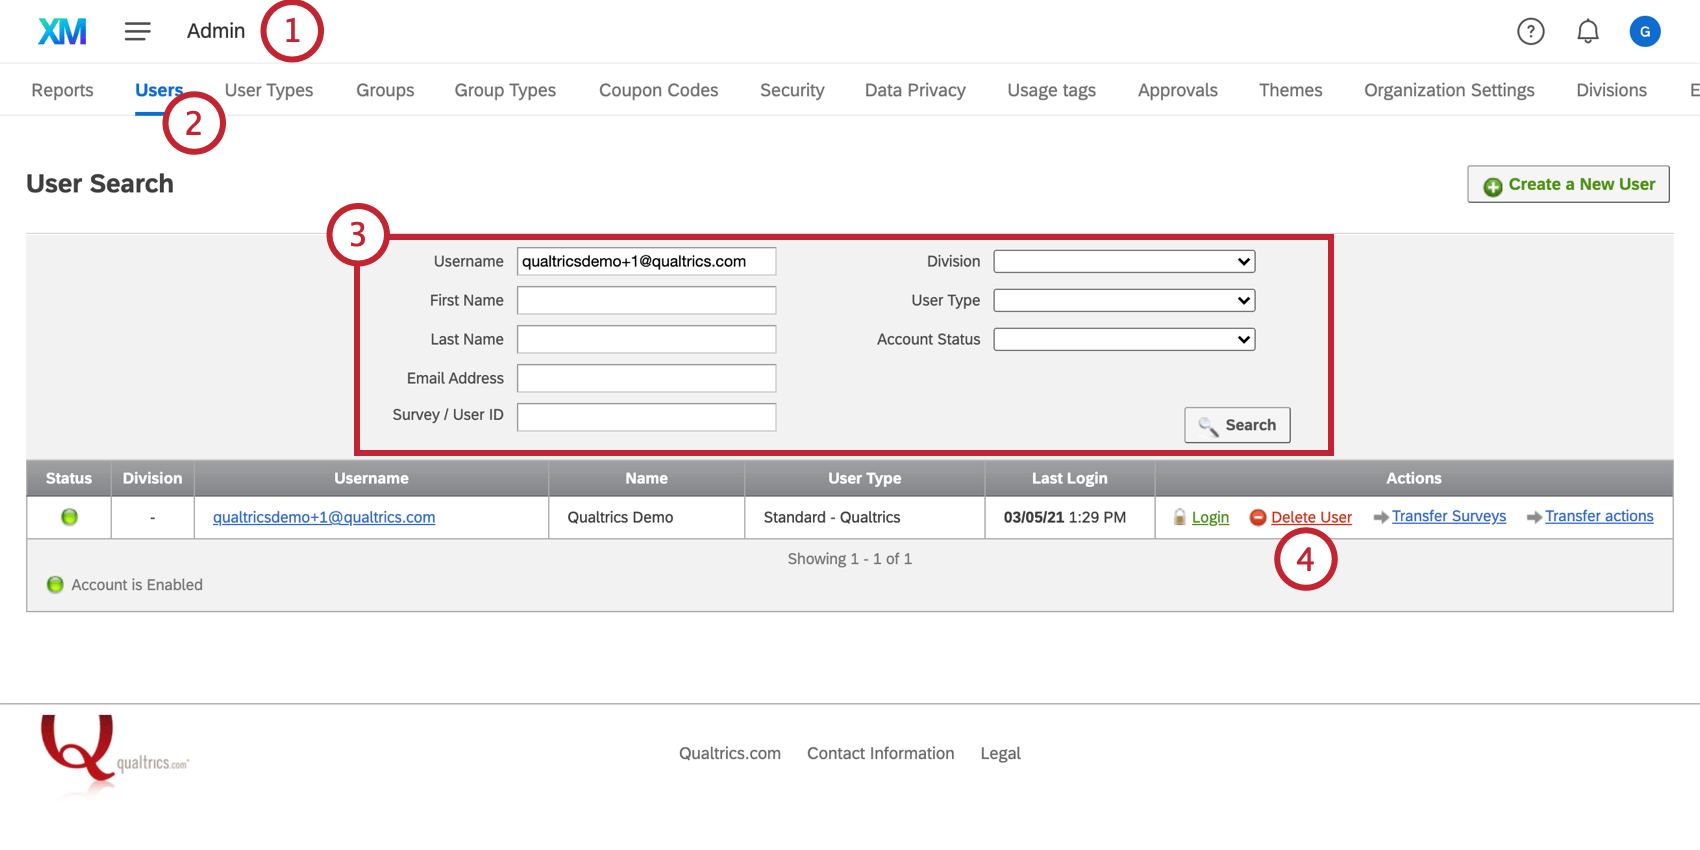This screenshot has height=850, width=1700.
Task: Switch to the User Types tab
Action: tap(269, 90)
